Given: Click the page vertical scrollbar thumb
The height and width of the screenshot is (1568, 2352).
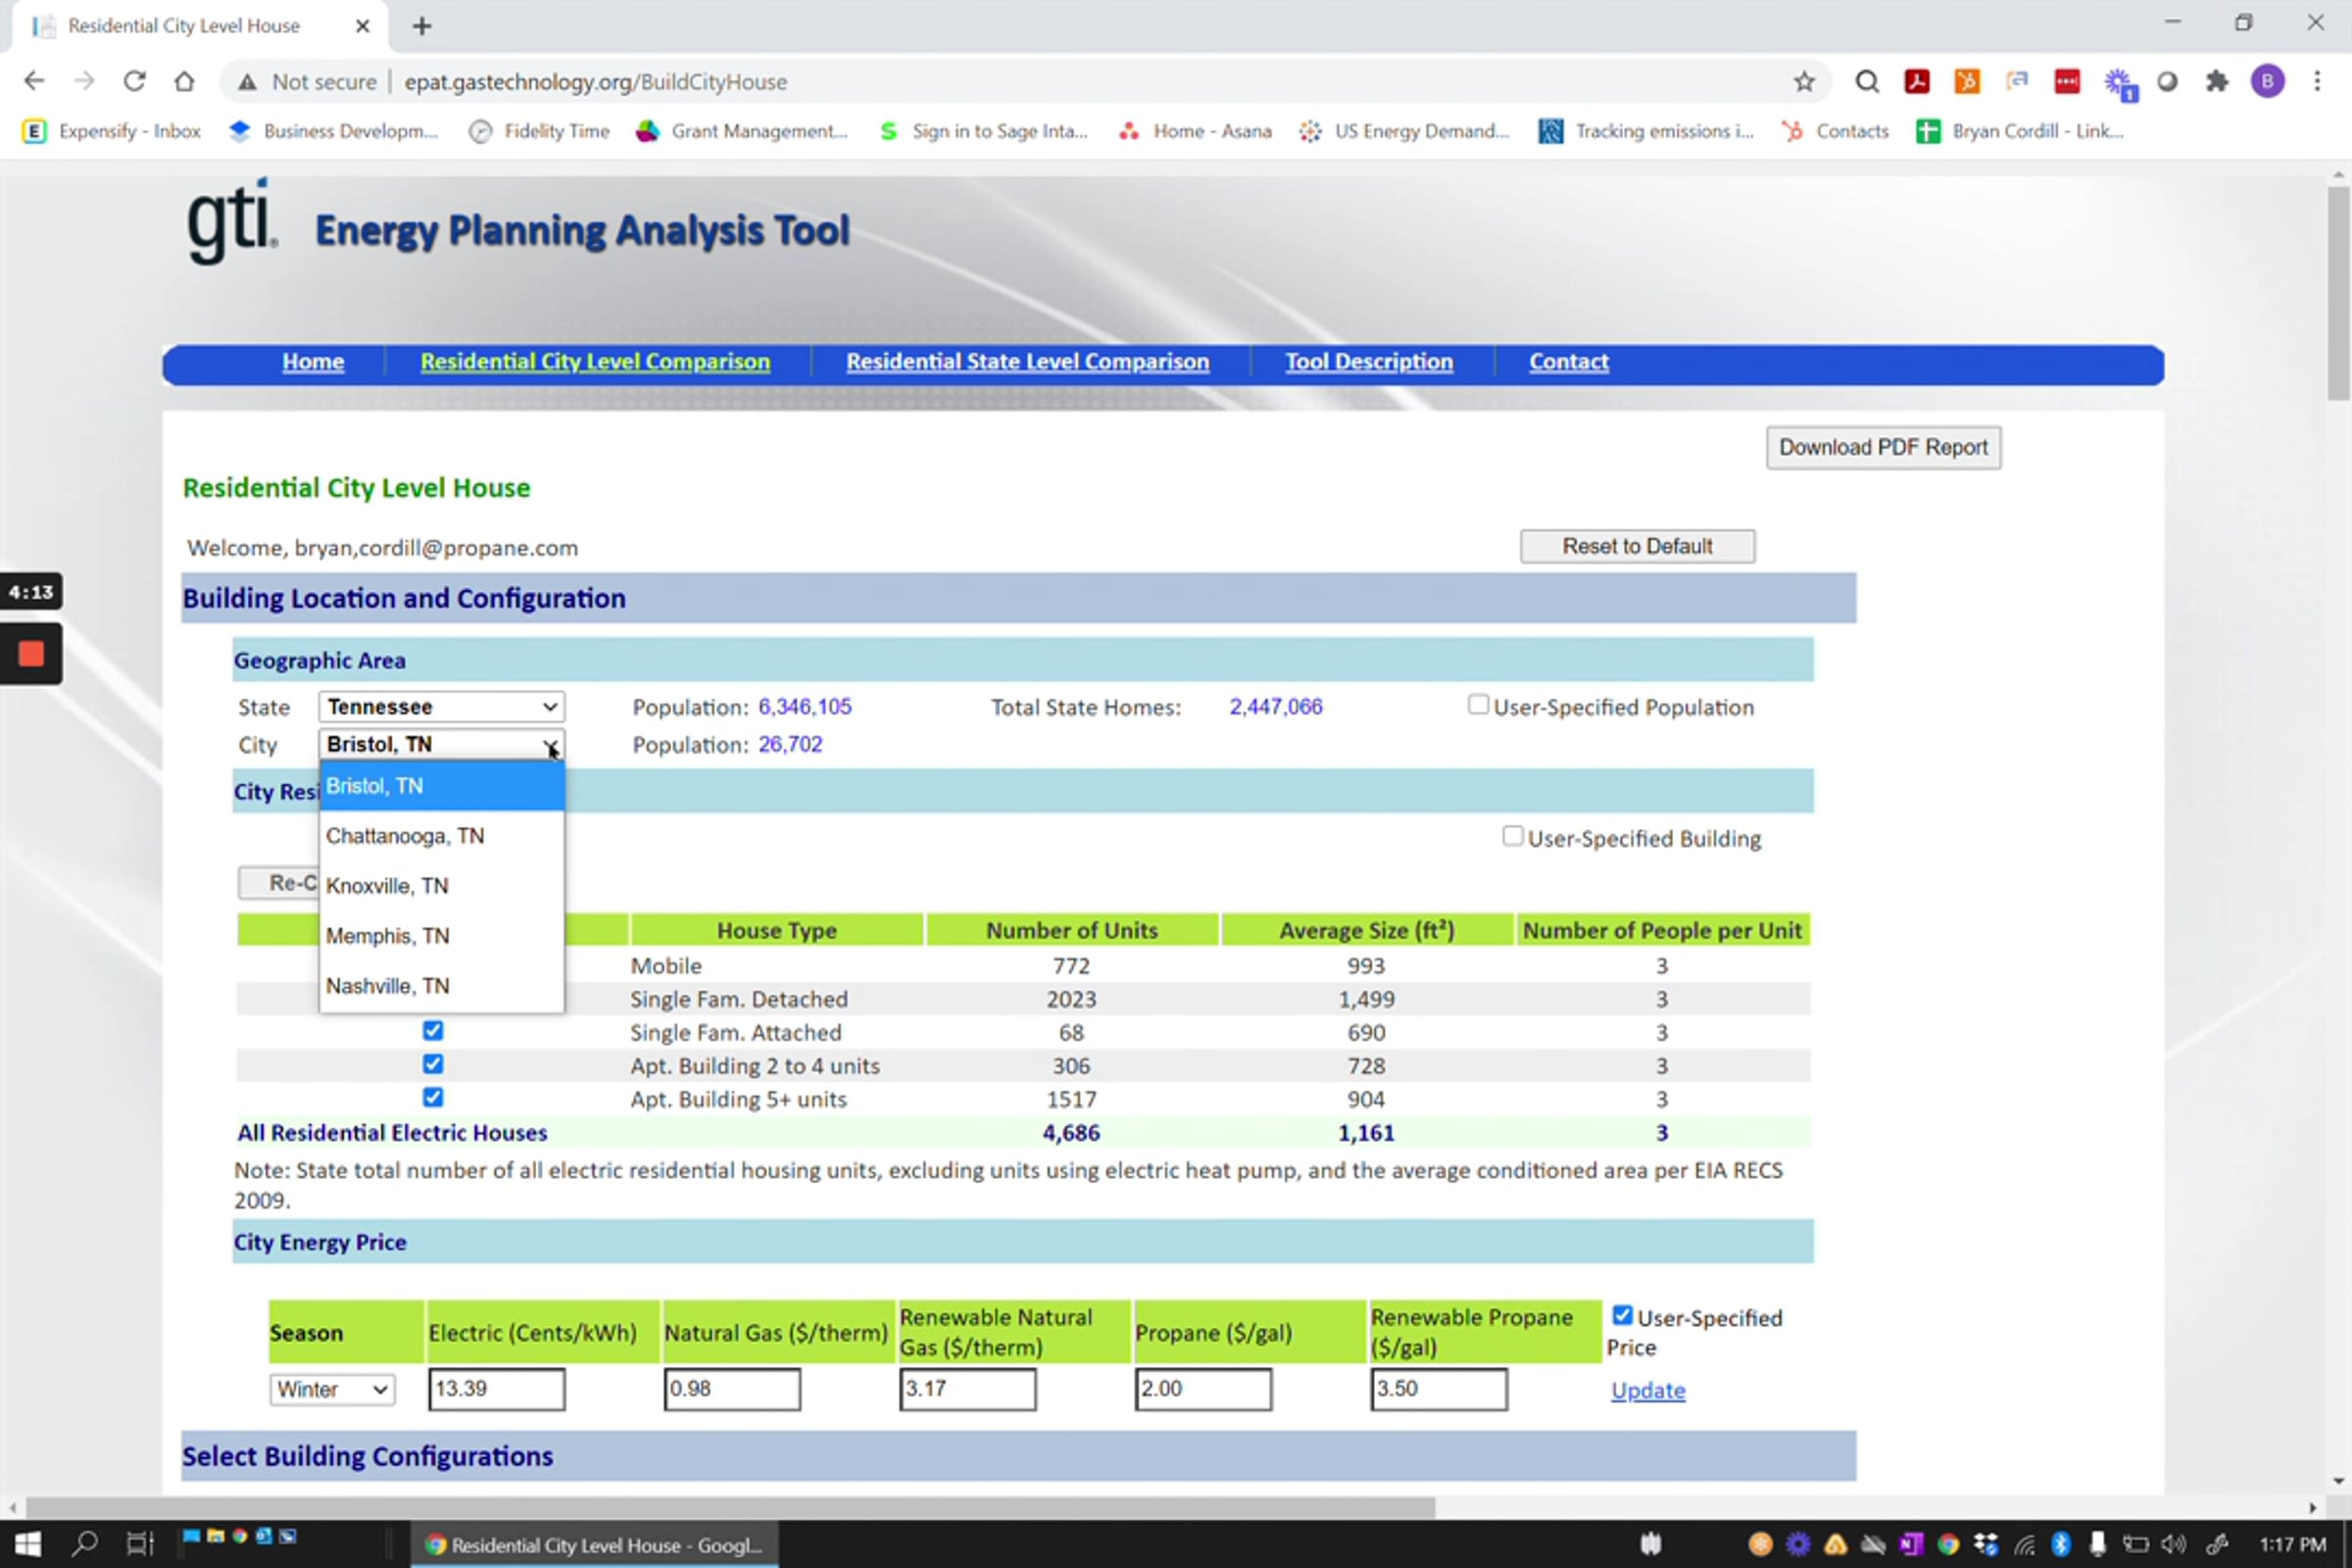Looking at the screenshot, I should click(2338, 292).
